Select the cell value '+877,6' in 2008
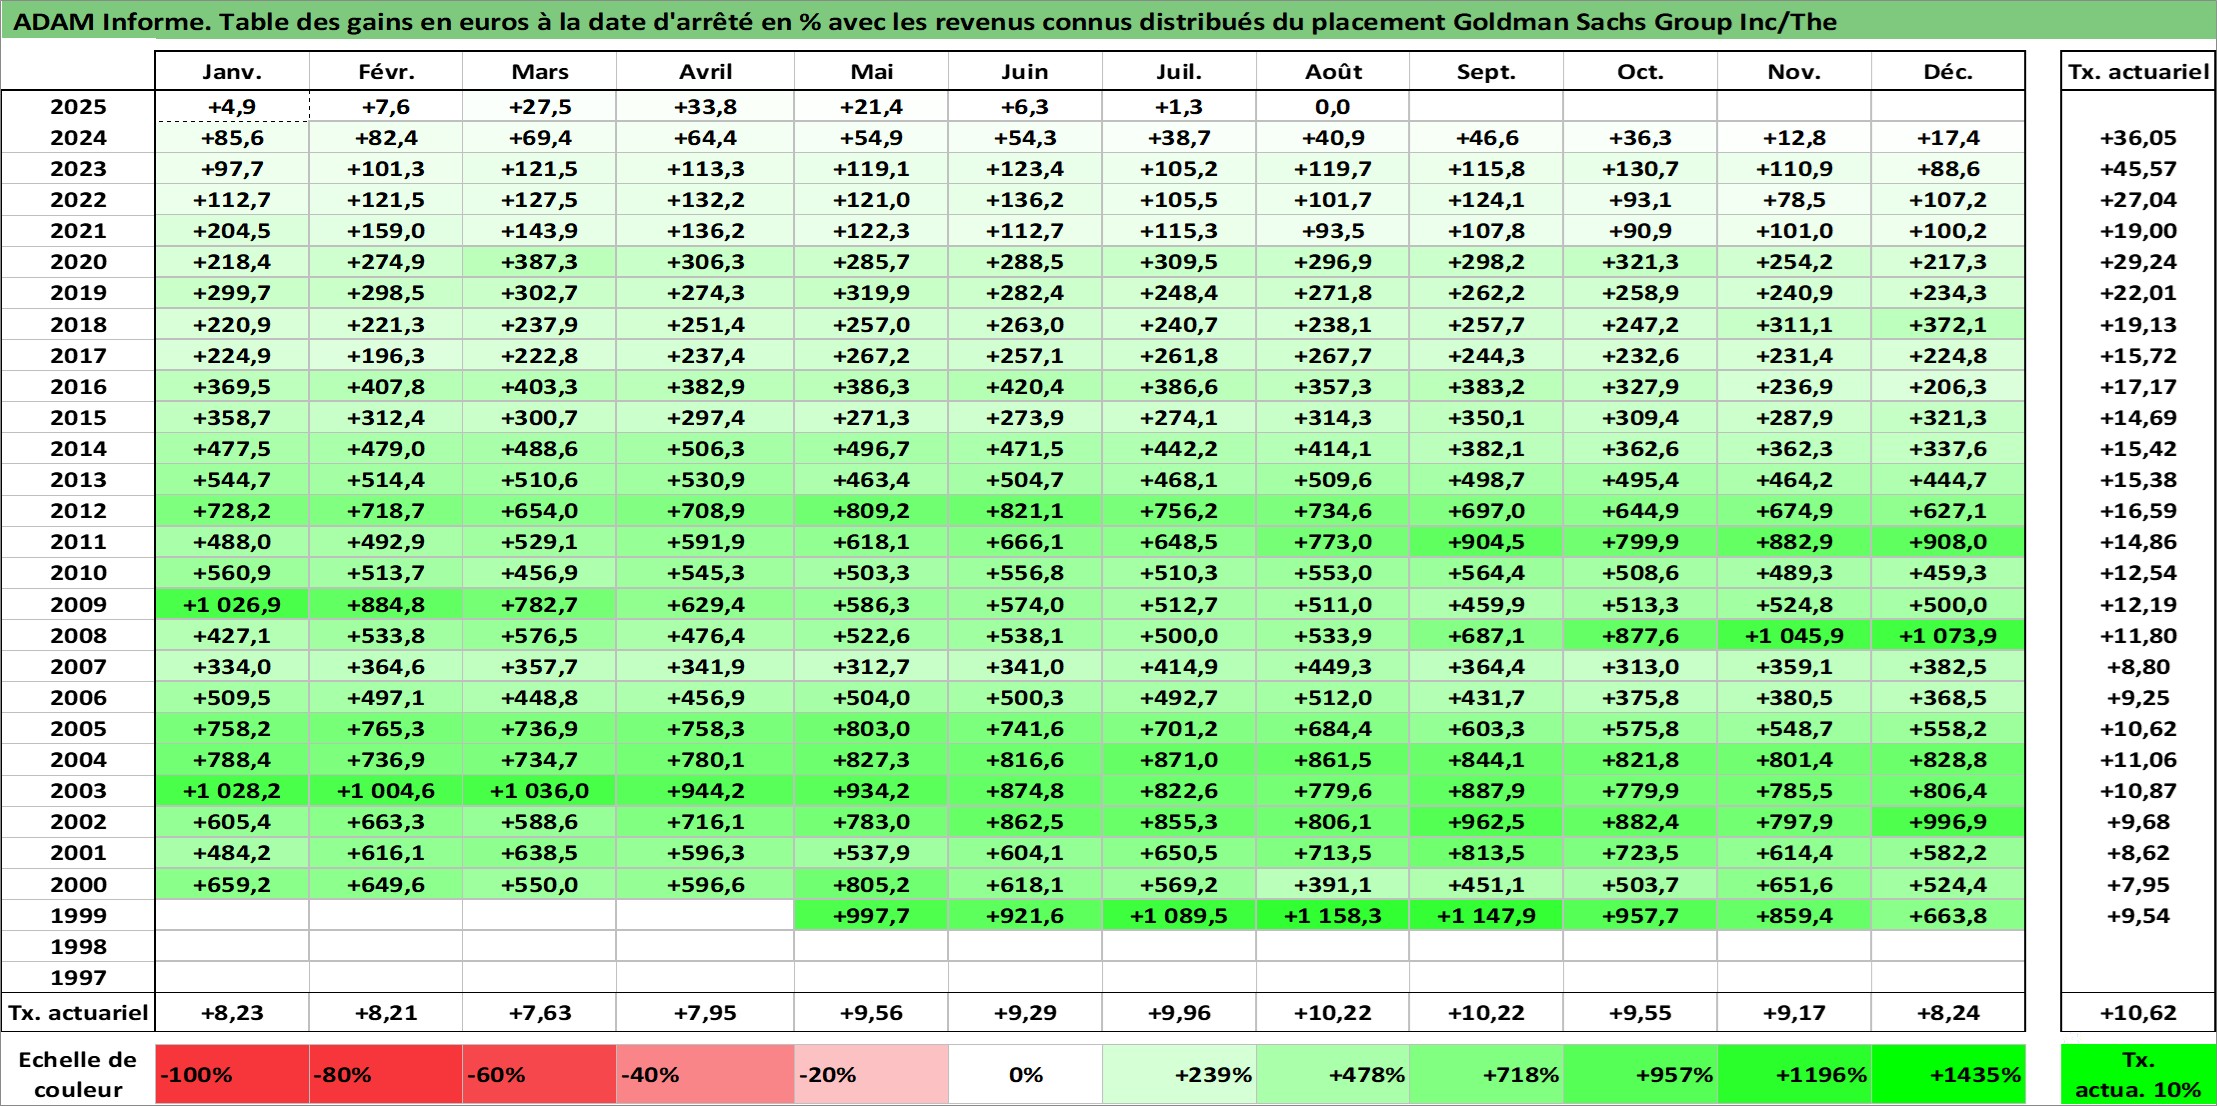 [x=1640, y=635]
